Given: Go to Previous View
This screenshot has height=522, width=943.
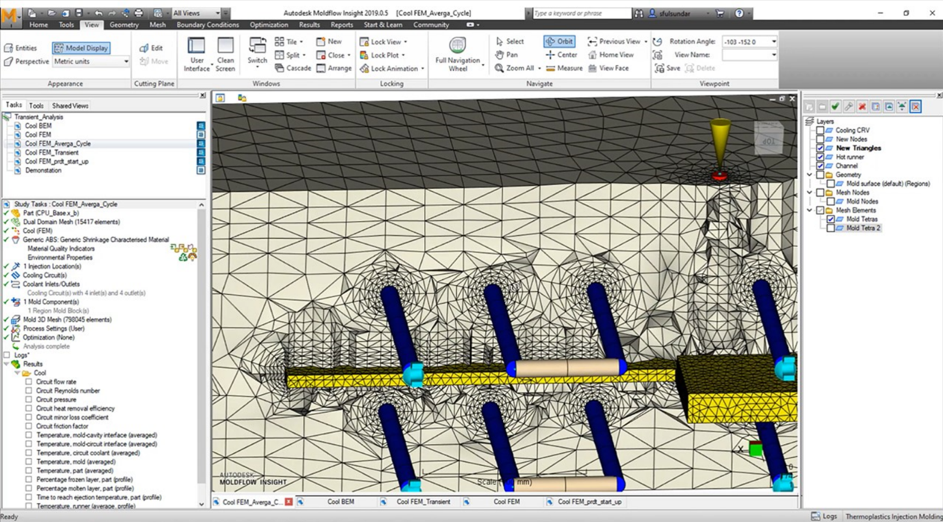Looking at the screenshot, I should click(615, 41).
